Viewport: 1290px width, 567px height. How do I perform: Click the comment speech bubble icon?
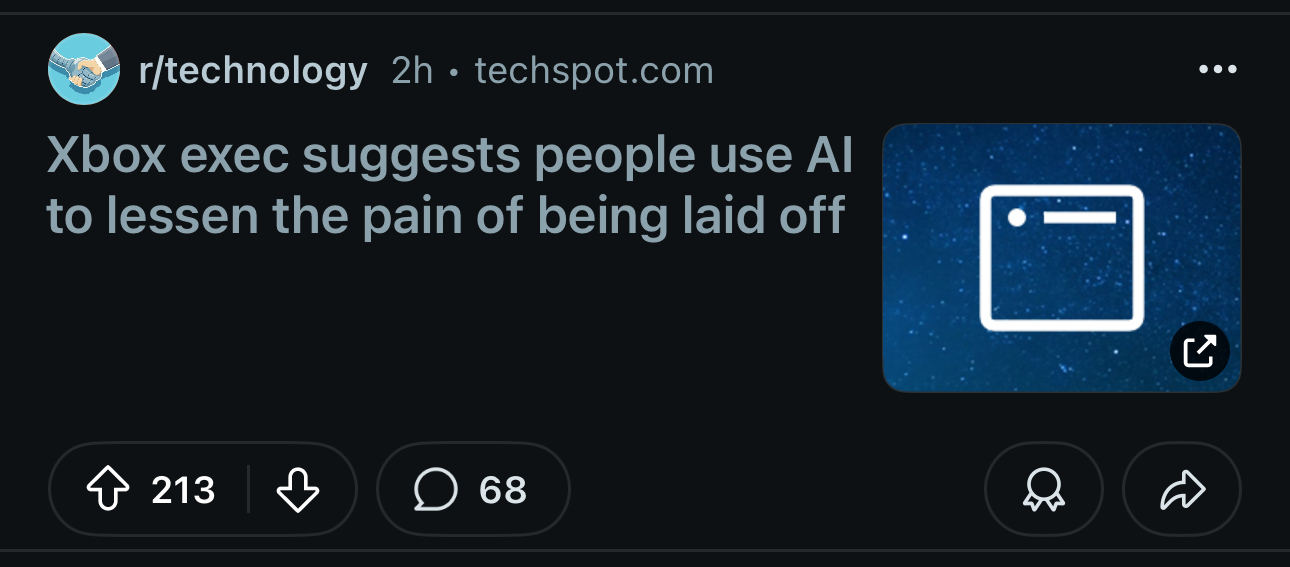coord(435,490)
